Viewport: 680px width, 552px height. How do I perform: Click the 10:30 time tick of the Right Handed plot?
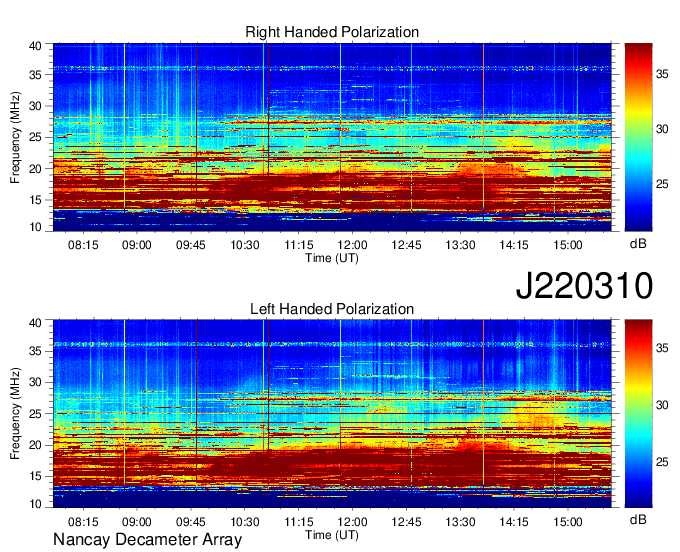245,245
